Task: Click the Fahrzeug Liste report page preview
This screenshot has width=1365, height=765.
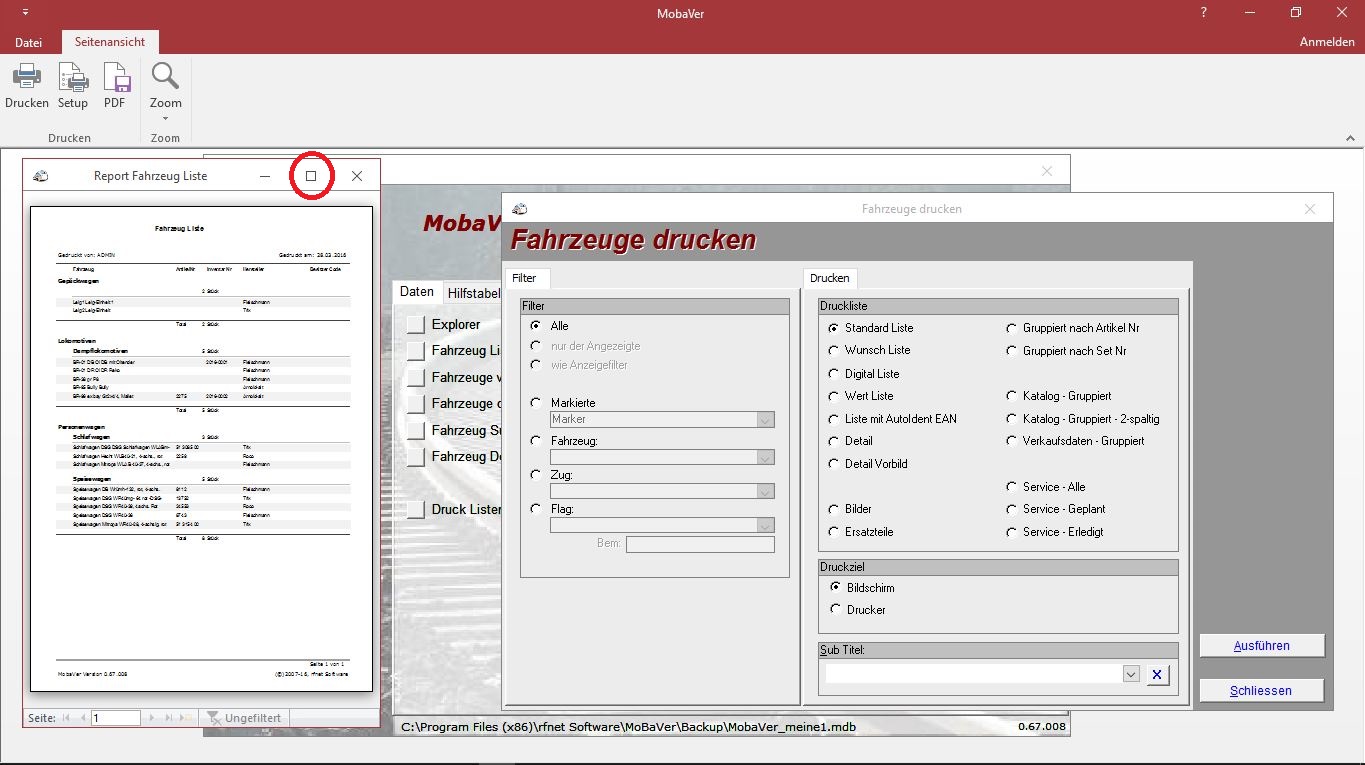Action: 202,448
